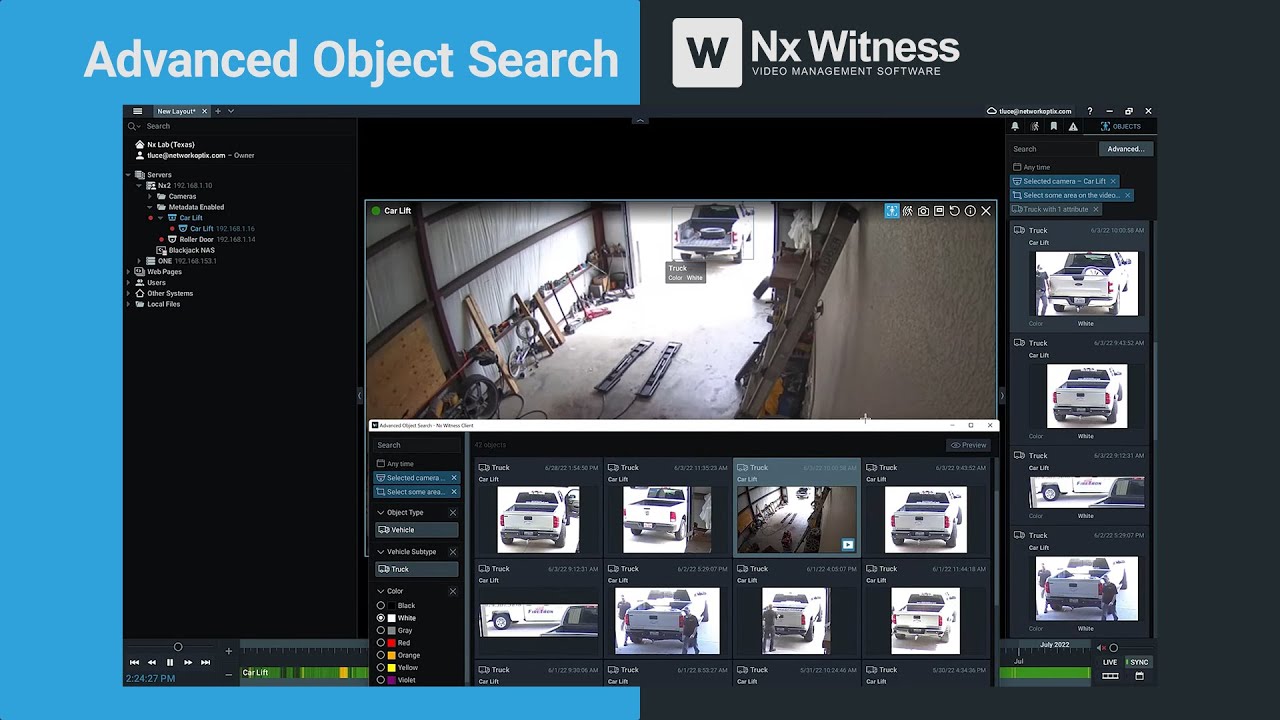This screenshot has height=720, width=1280.
Task: Select Car Lift 192.168.1.16 camera
Action: pyautogui.click(x=216, y=229)
